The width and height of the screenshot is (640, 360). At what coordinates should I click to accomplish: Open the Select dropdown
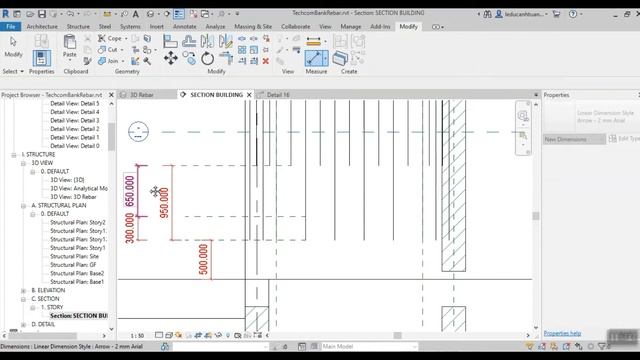pos(13,71)
